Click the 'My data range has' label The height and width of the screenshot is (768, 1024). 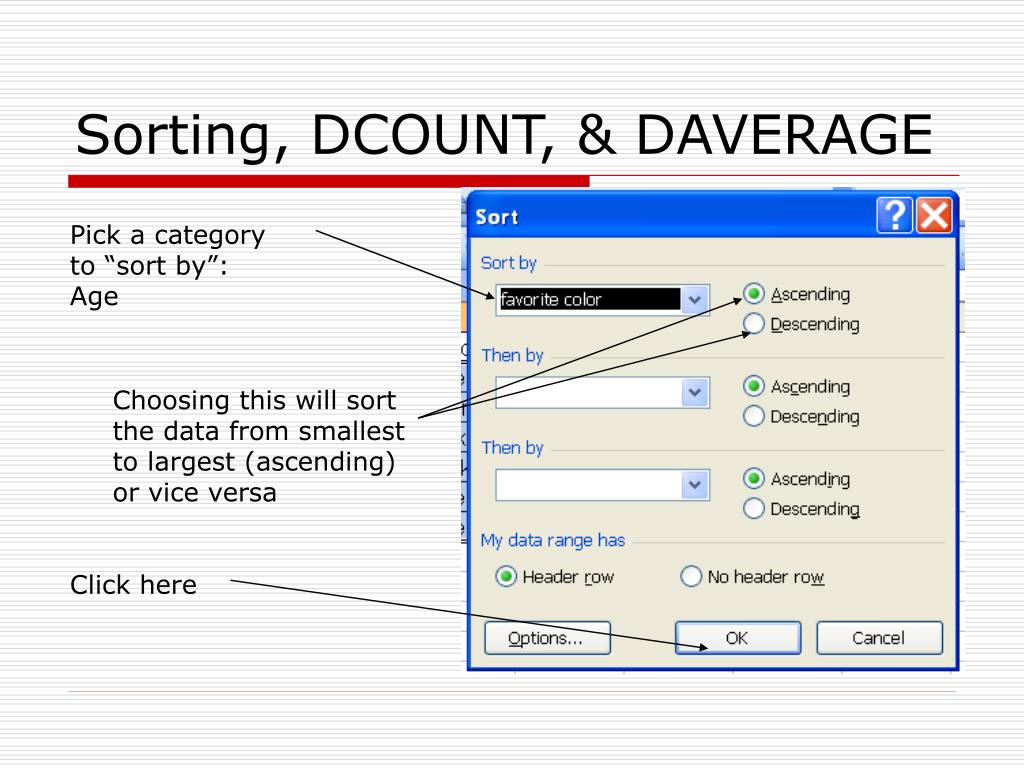(x=552, y=541)
